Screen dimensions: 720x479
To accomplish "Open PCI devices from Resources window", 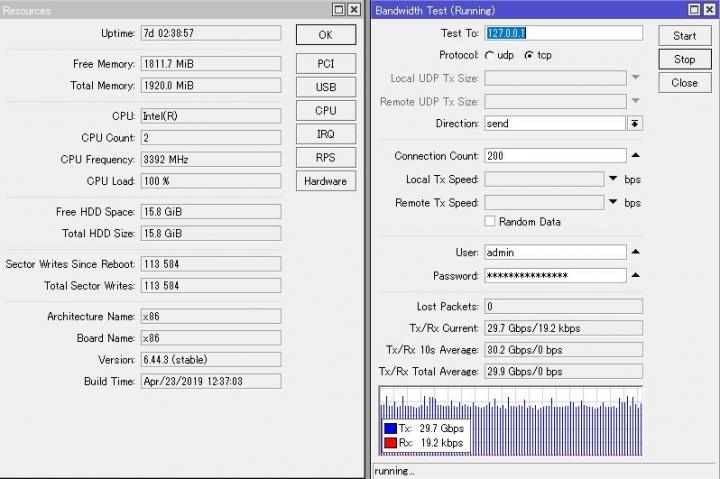I will point(326,64).
